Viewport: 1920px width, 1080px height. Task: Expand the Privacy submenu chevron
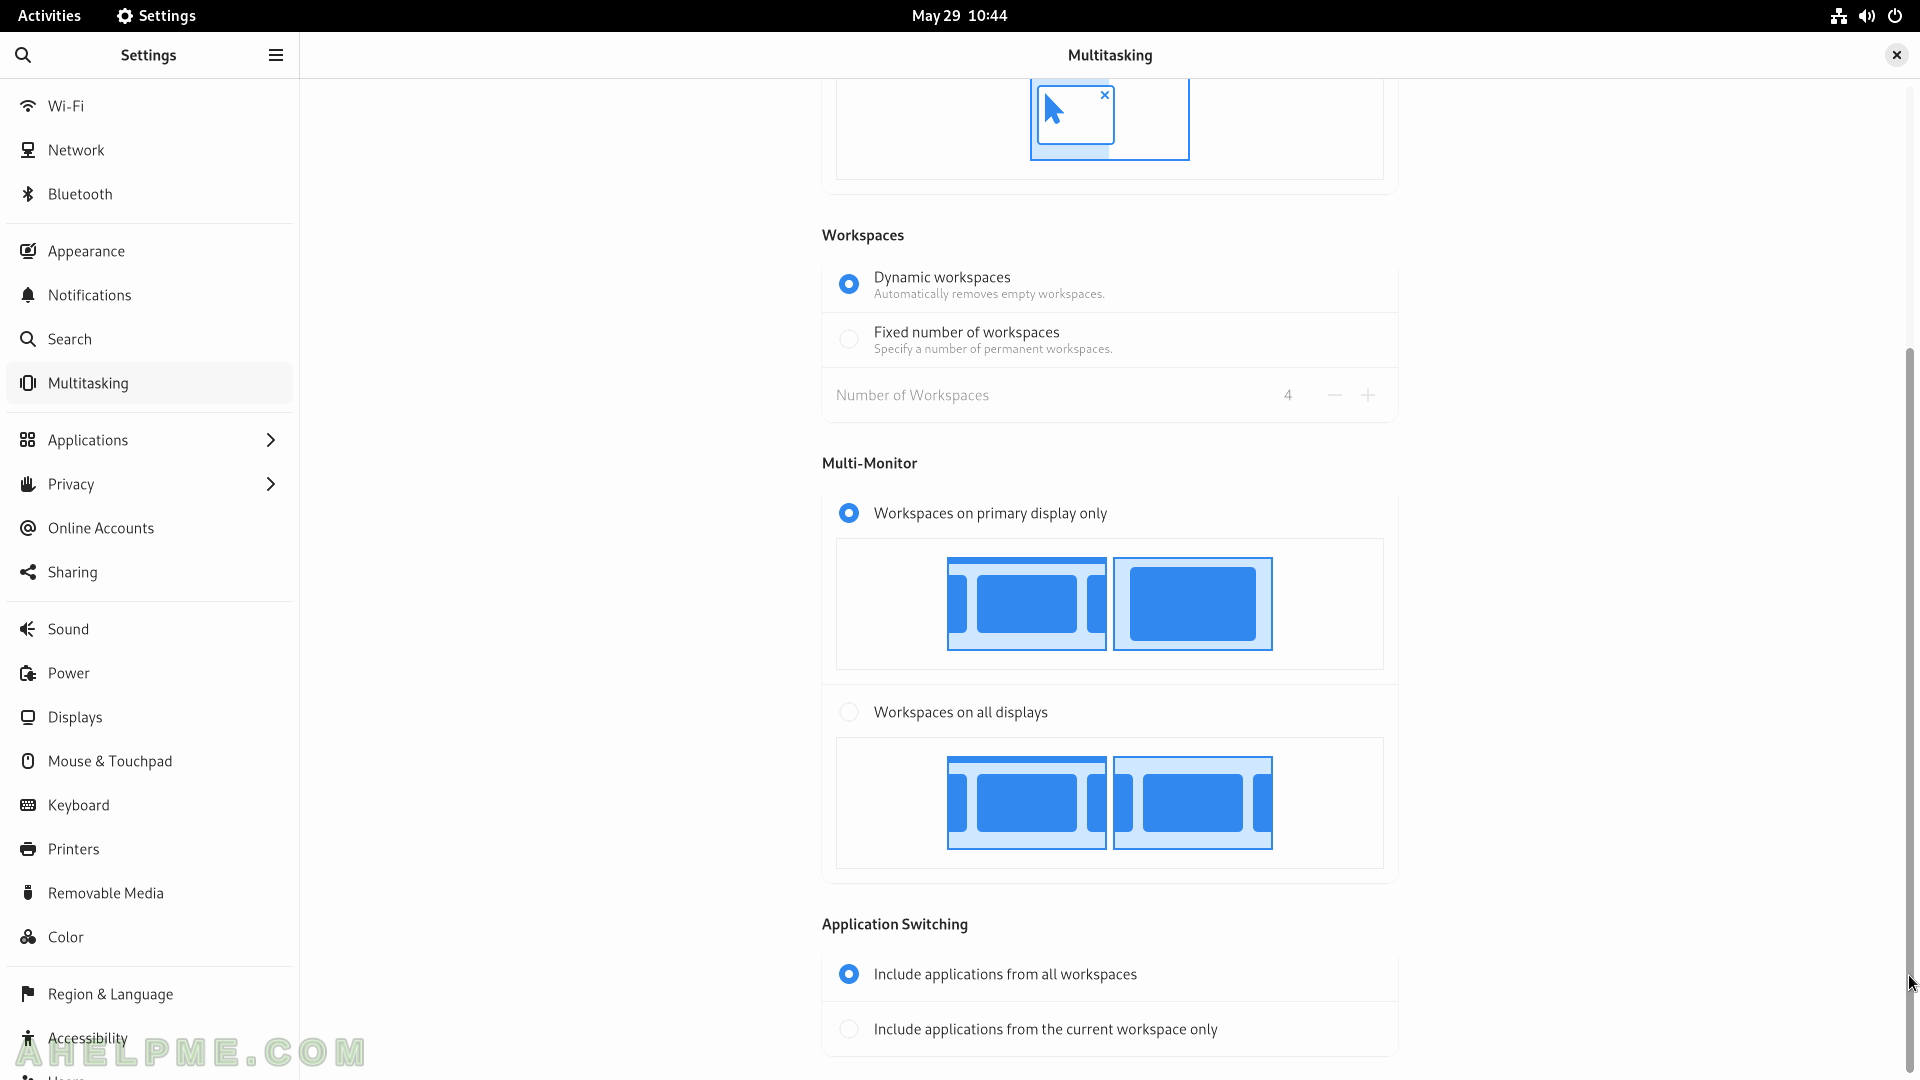tap(271, 484)
